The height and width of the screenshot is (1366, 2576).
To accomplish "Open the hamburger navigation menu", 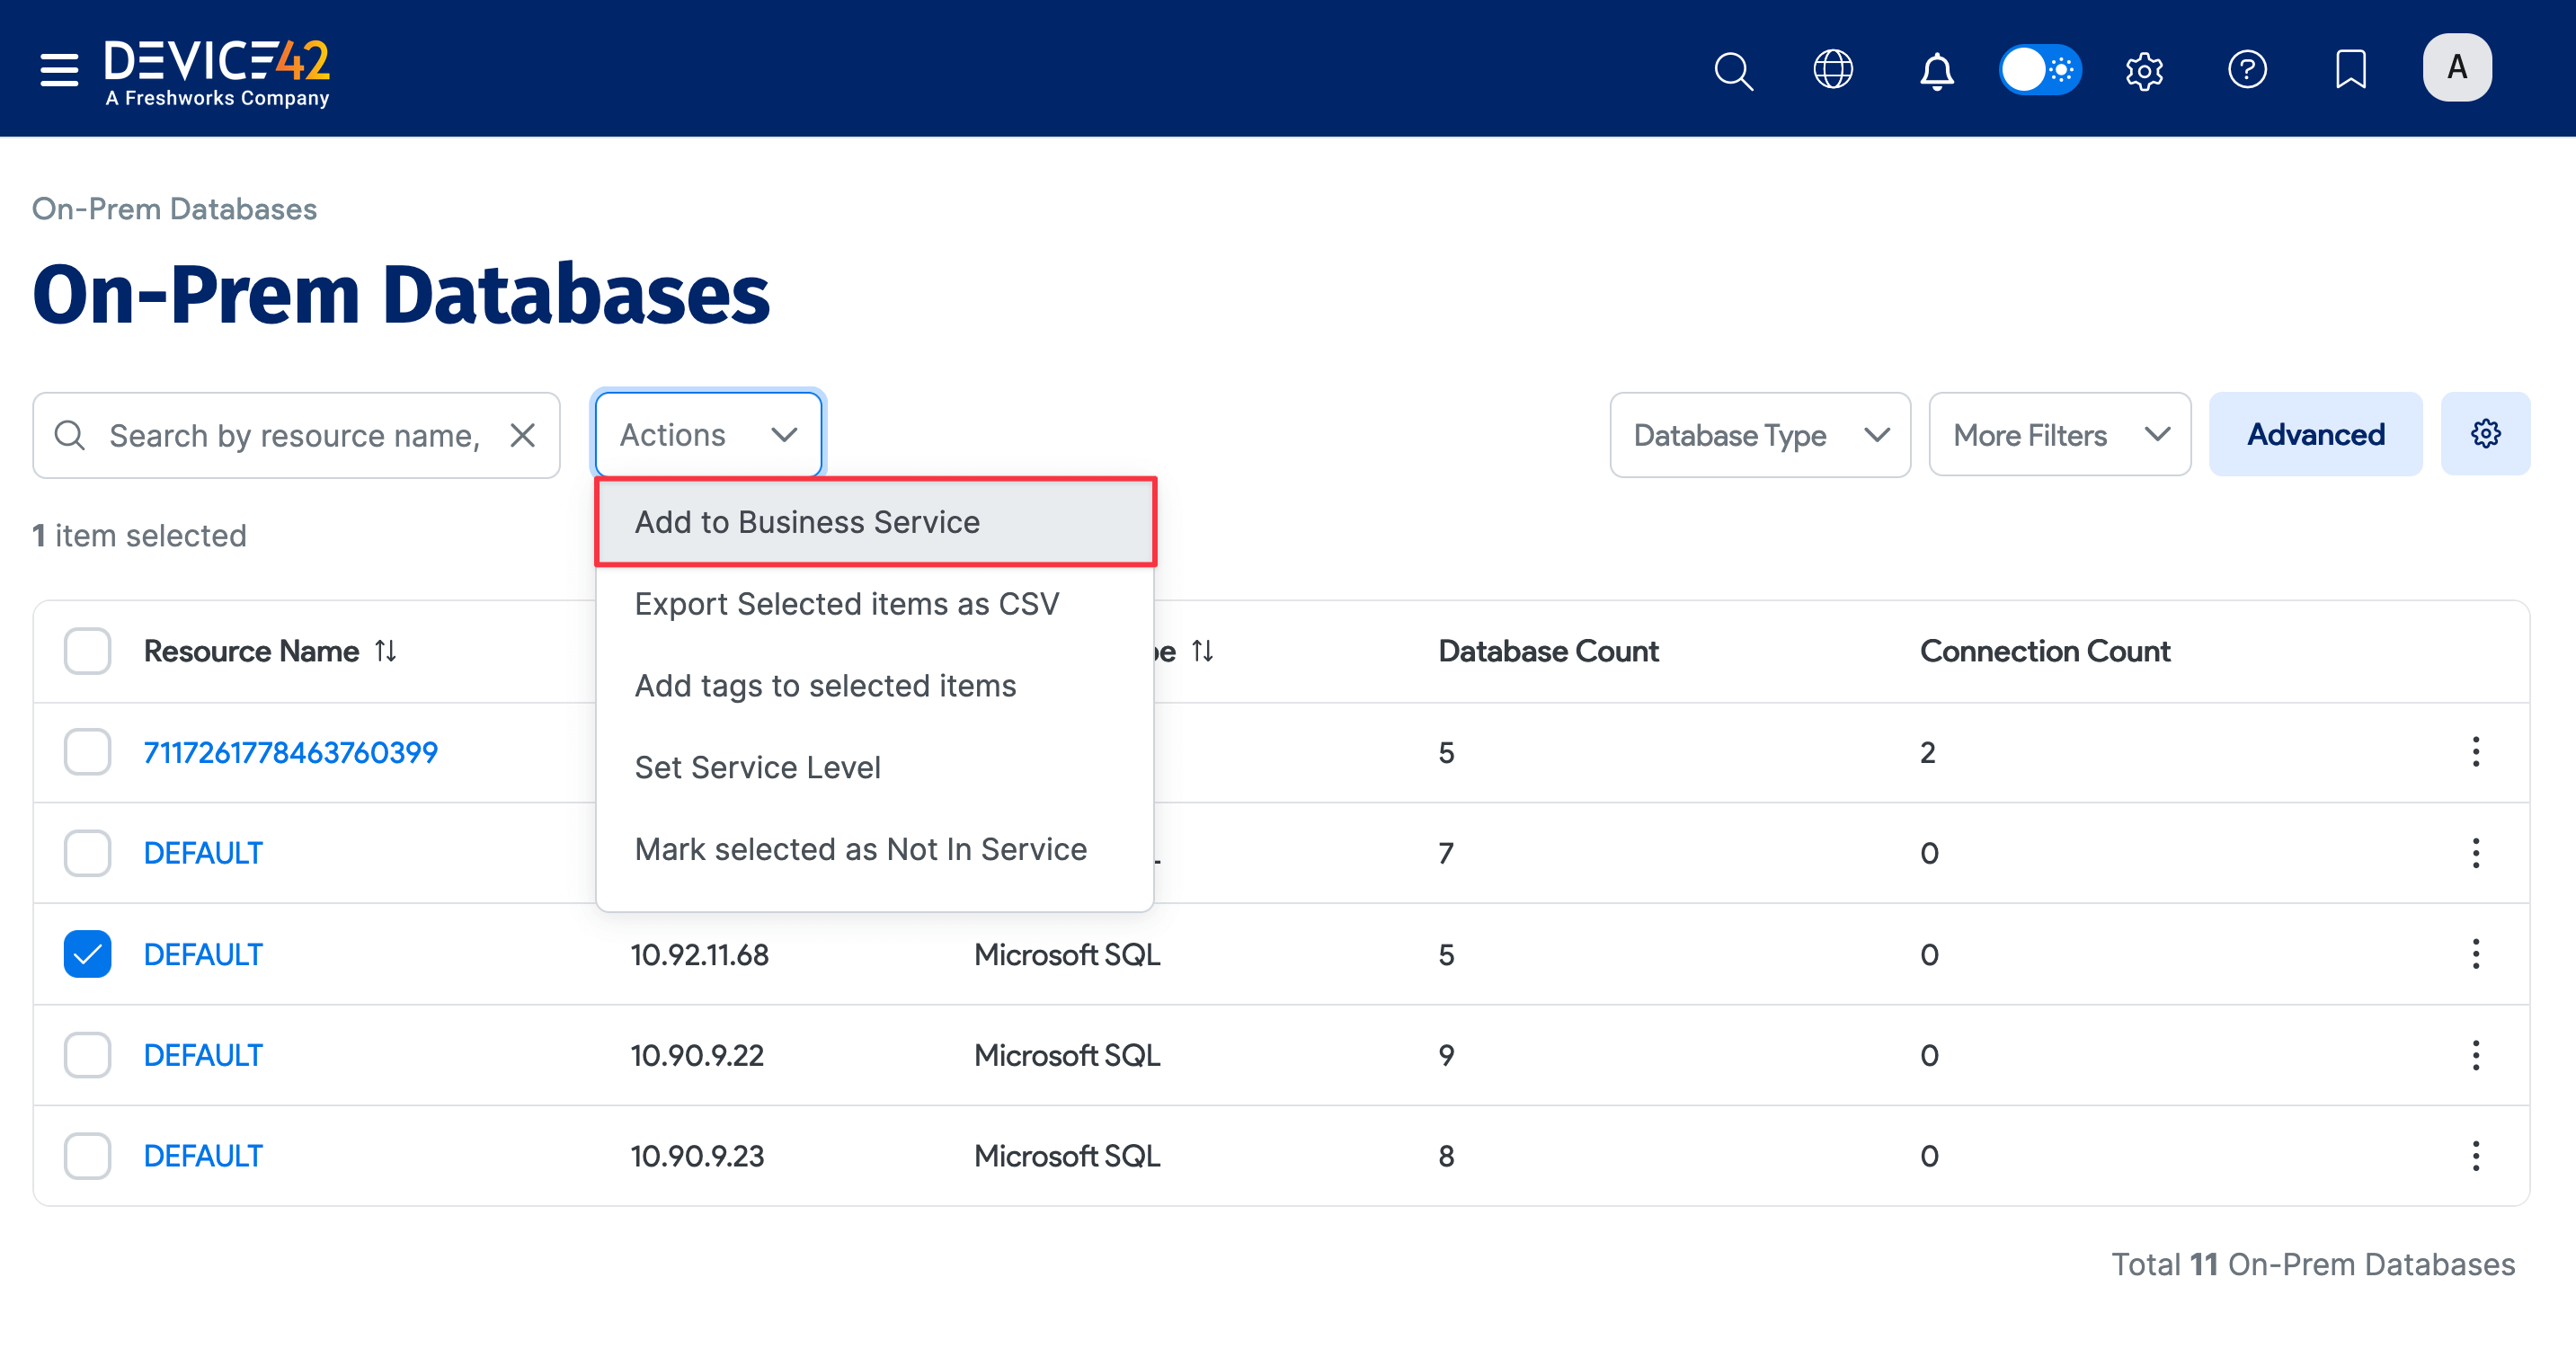I will point(59,69).
